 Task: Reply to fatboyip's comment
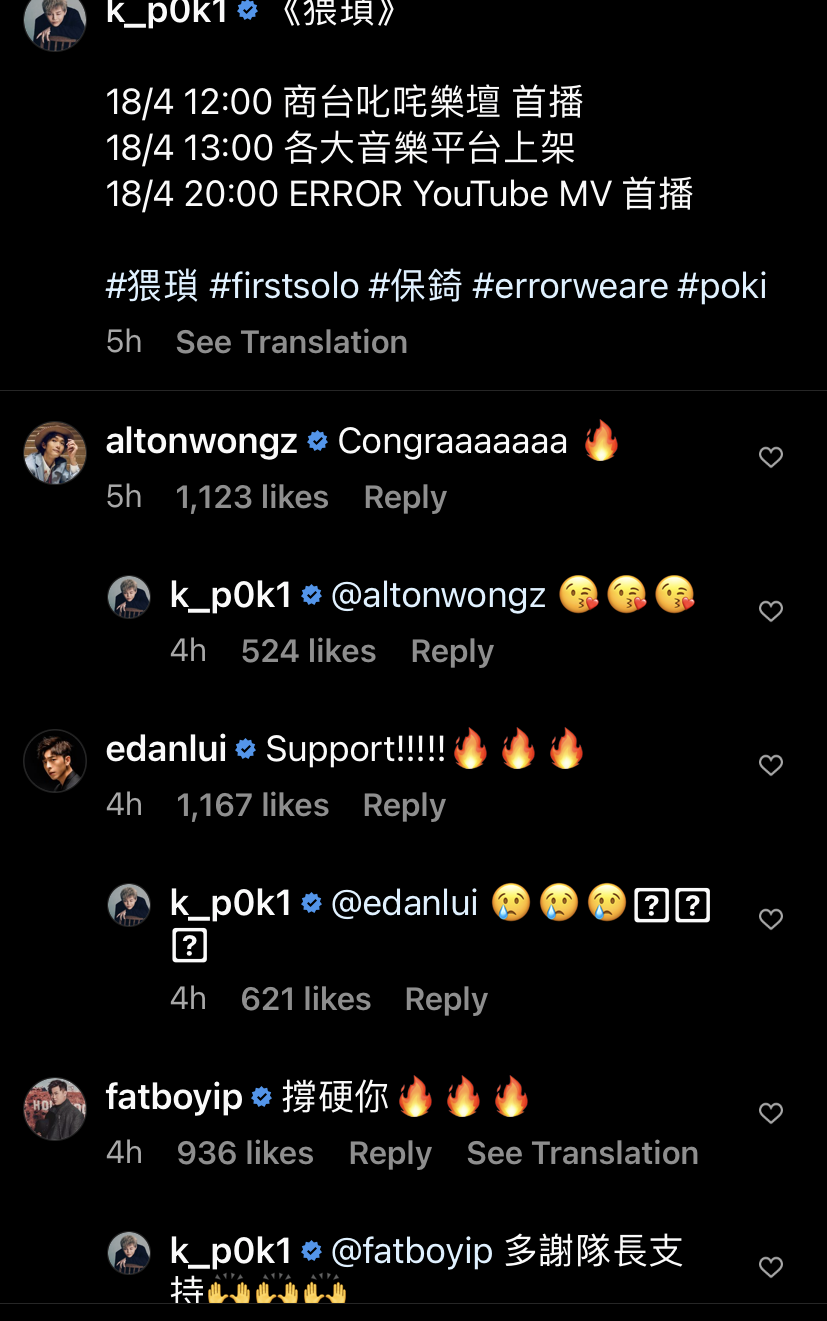(390, 1153)
